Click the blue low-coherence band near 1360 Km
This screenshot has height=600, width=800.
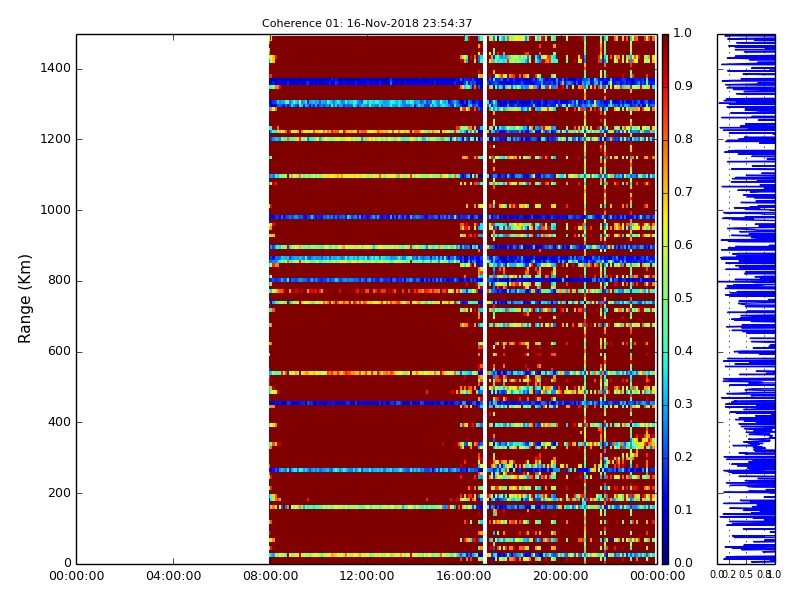[462, 82]
